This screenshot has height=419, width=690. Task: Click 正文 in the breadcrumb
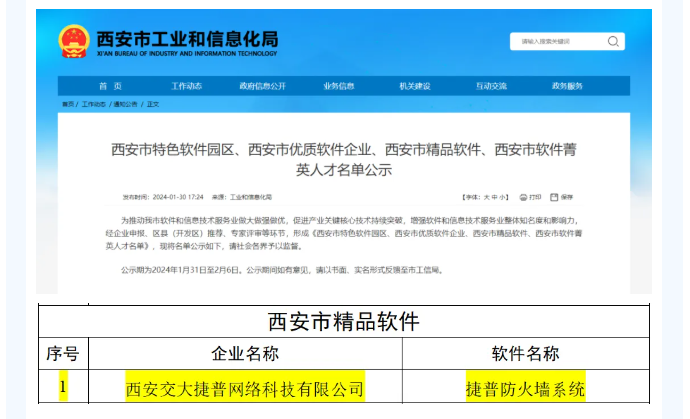click(x=153, y=104)
